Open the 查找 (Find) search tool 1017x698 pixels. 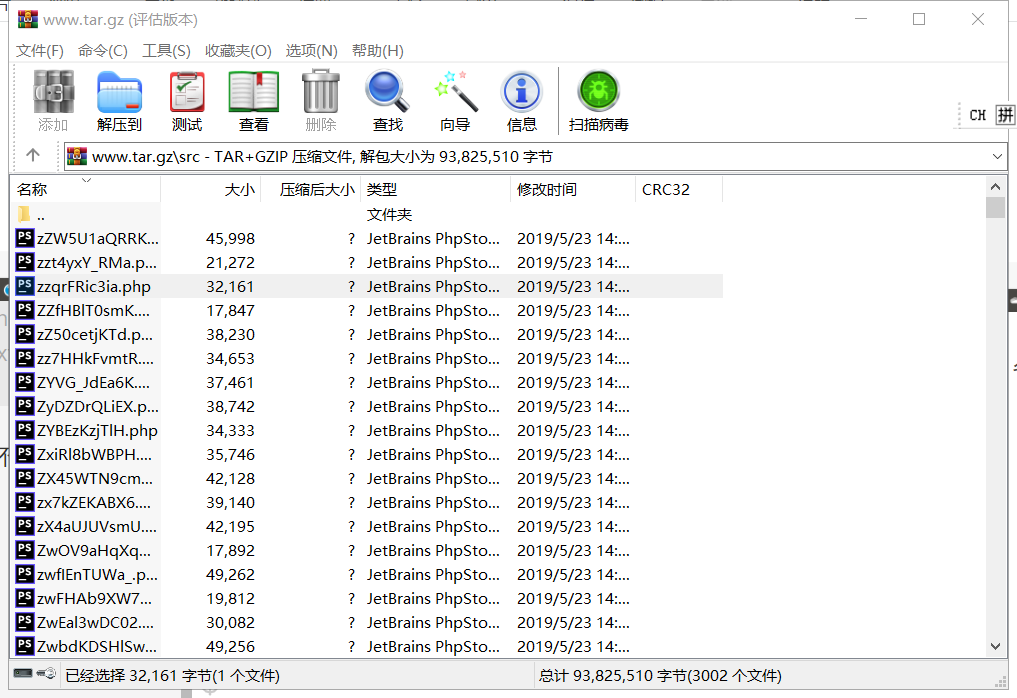click(x=386, y=100)
